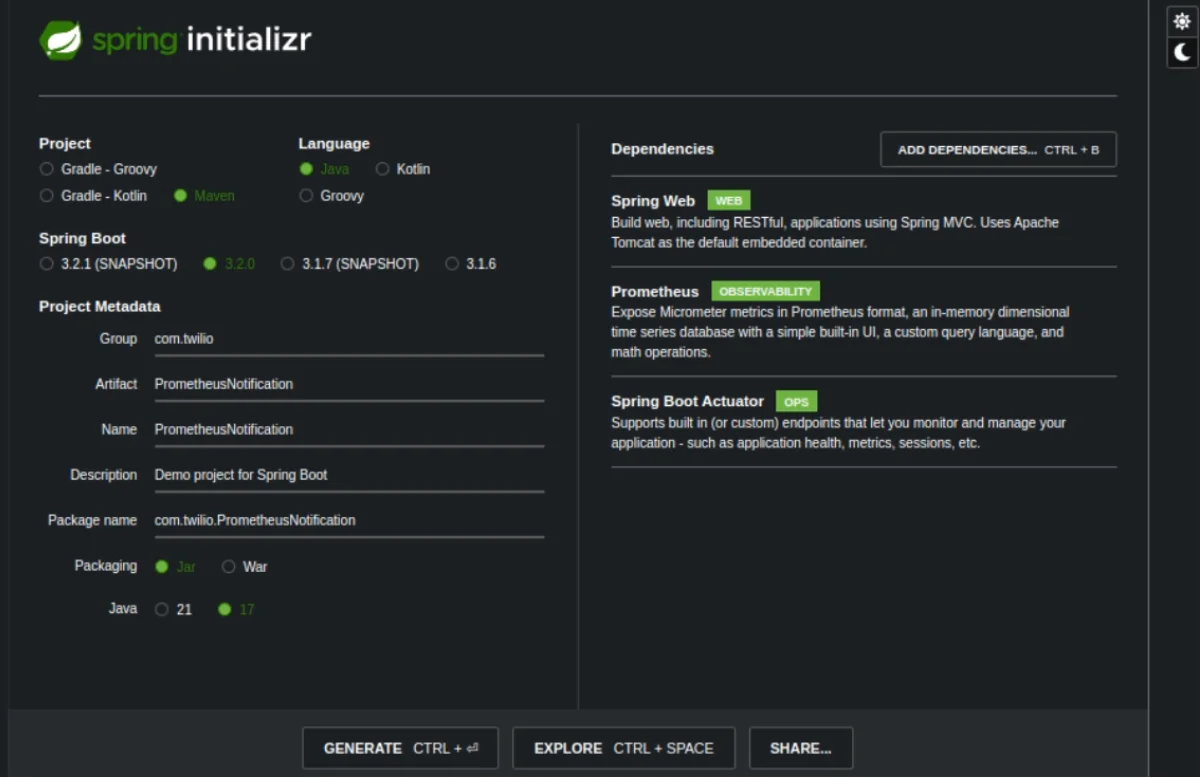The image size is (1202, 778).
Task: Click the Dependencies heading
Action: coord(663,149)
